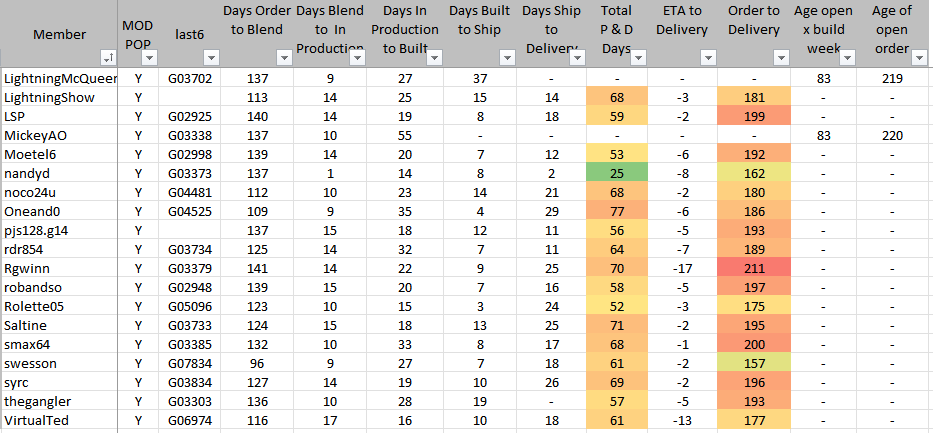
Task: Expand Days In Production to Built filter
Action: [x=432, y=58]
